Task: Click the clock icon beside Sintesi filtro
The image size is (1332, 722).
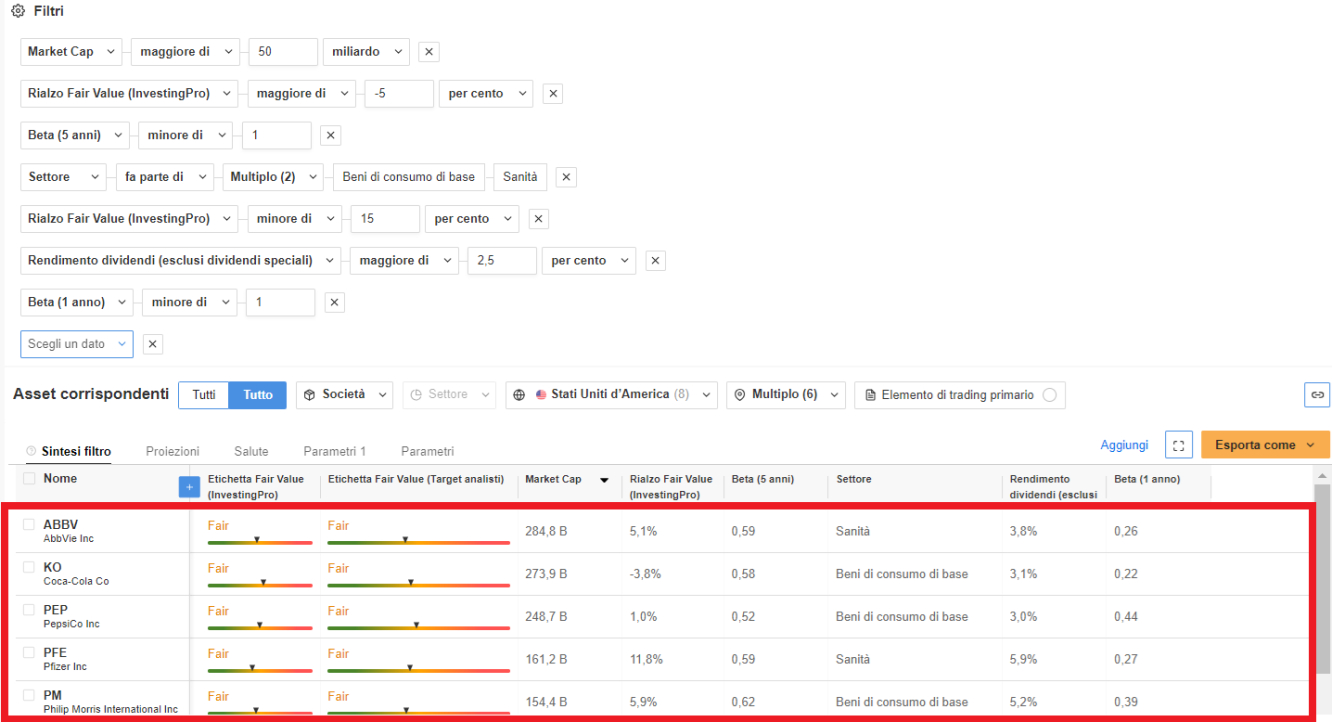Action: 31,451
